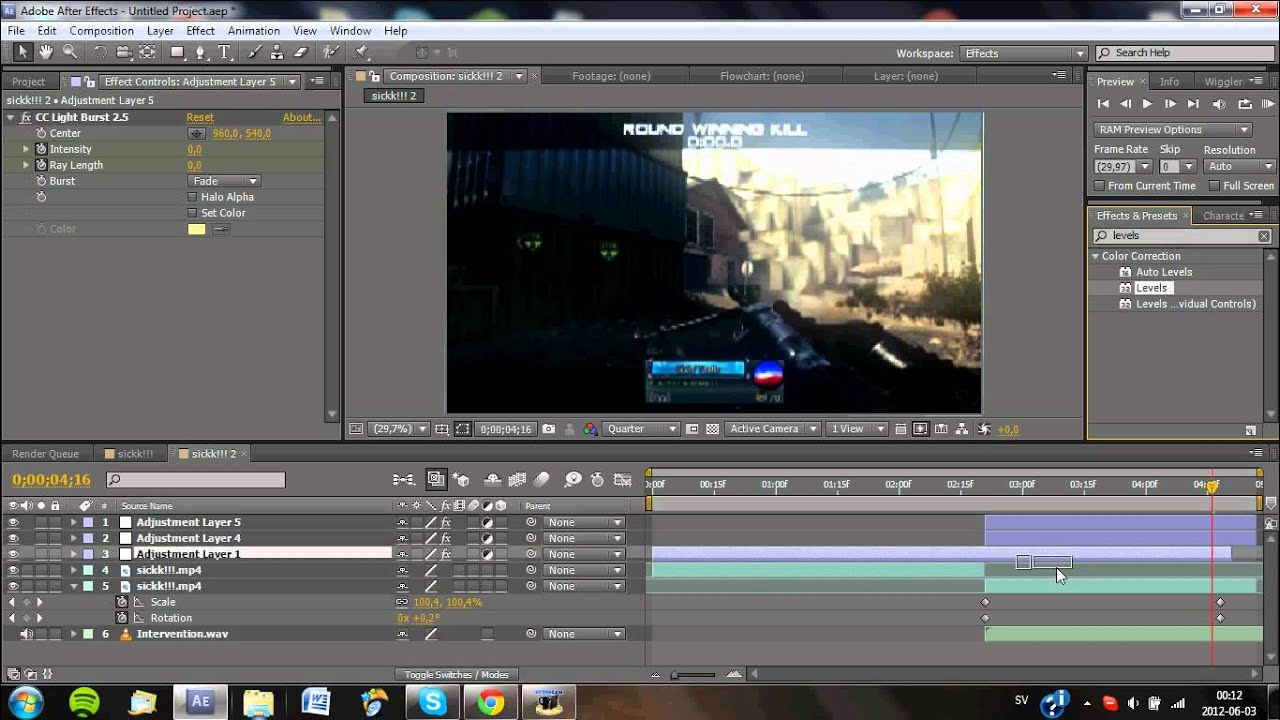Select Levels (Individual Controls) effect

click(x=1196, y=304)
